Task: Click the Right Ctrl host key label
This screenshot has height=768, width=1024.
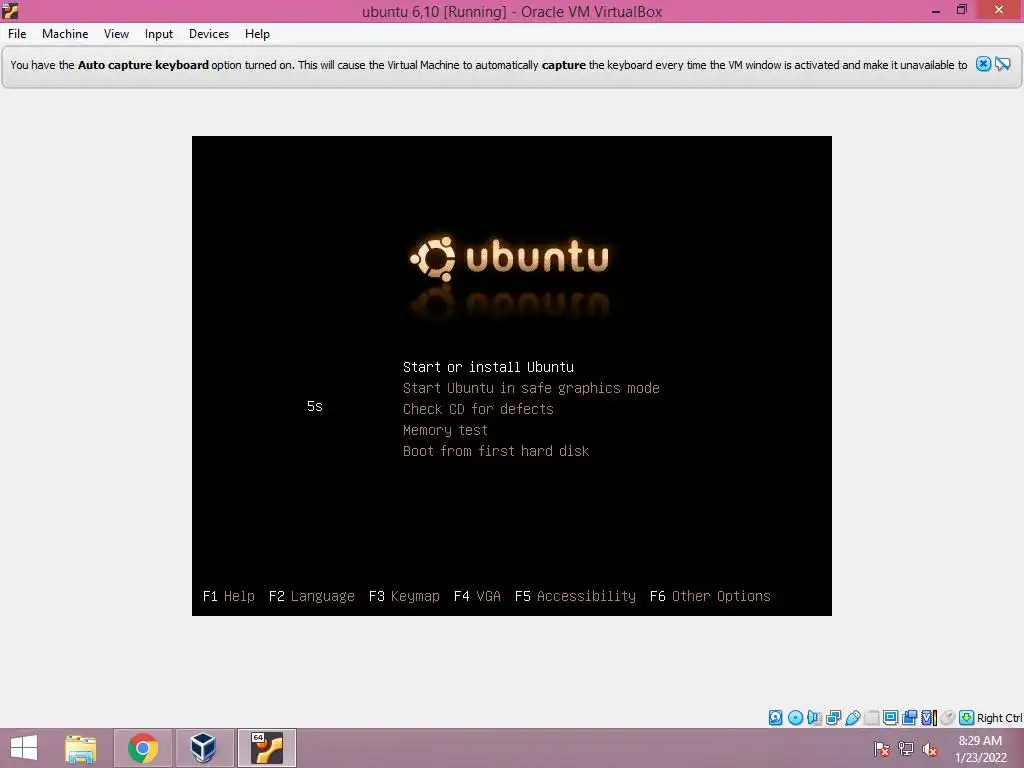Action: (999, 718)
